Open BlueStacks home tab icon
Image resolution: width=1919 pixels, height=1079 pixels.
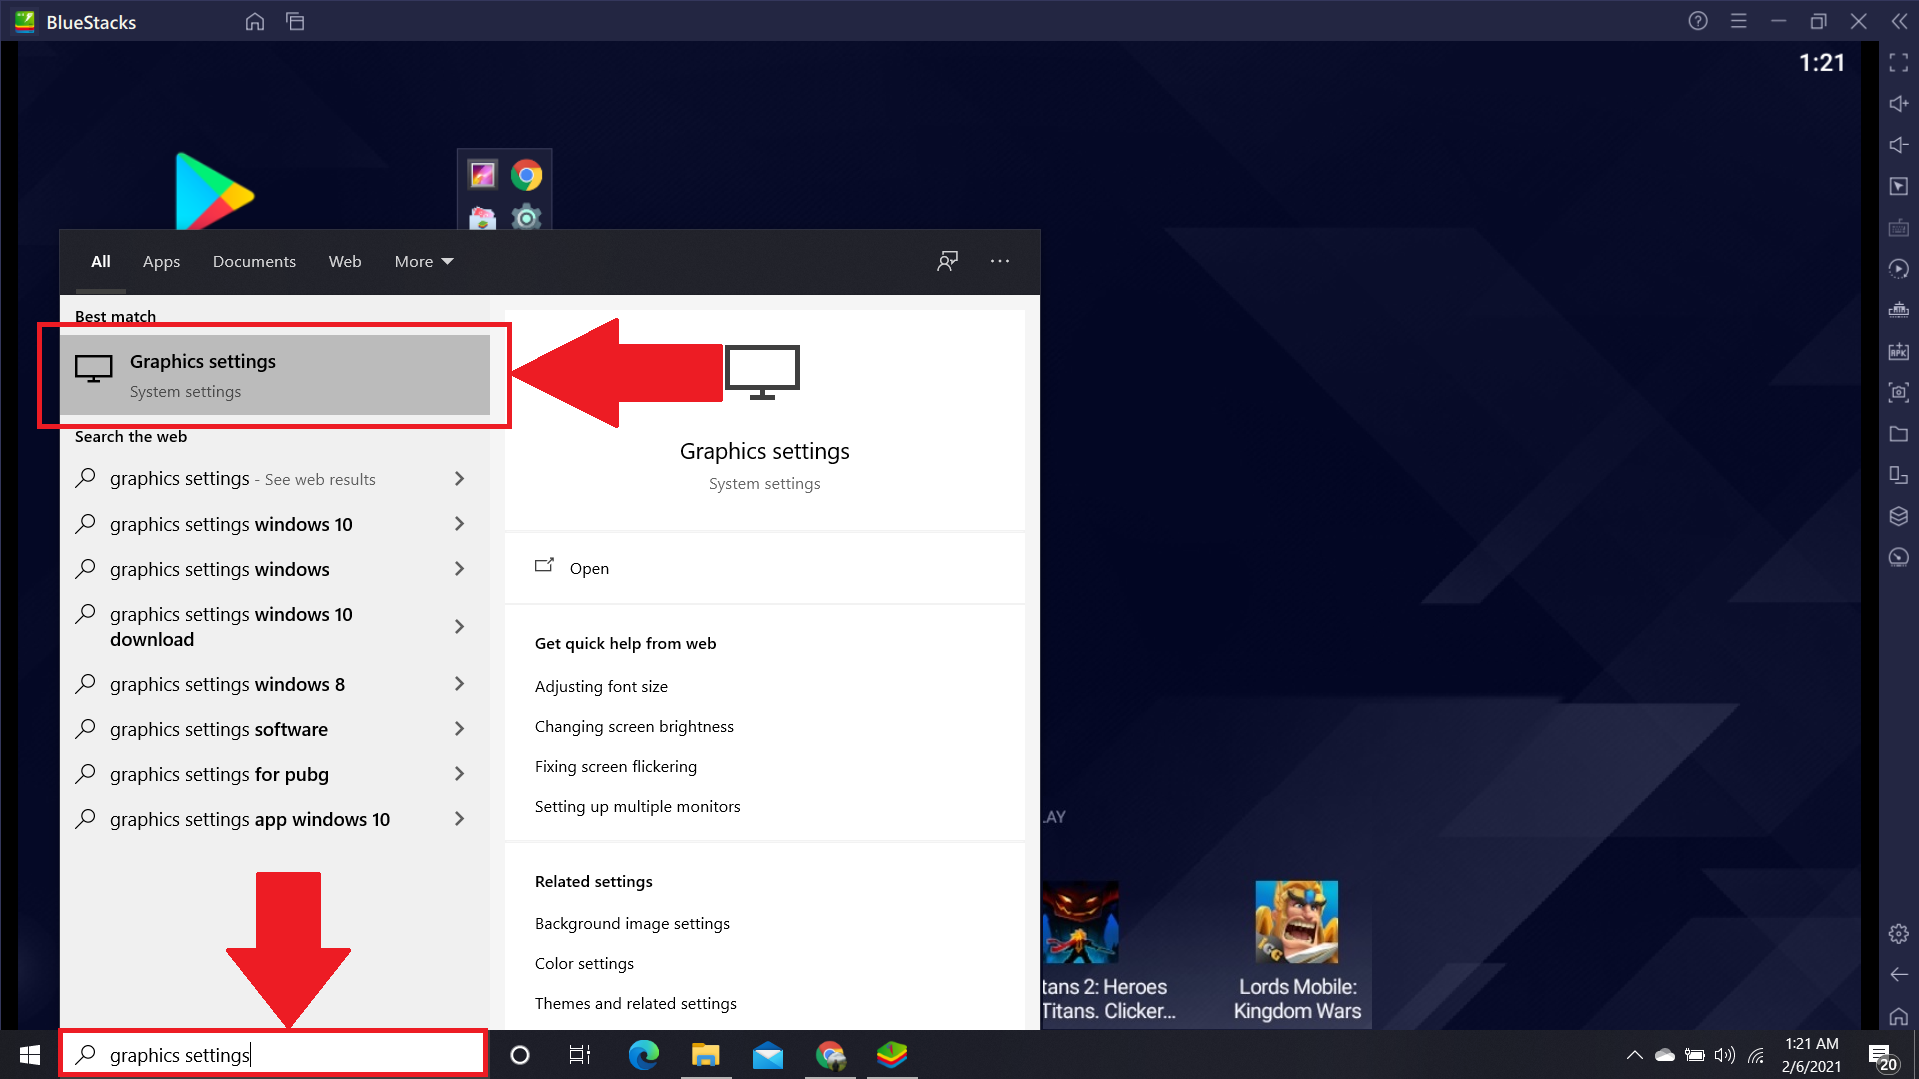point(255,21)
